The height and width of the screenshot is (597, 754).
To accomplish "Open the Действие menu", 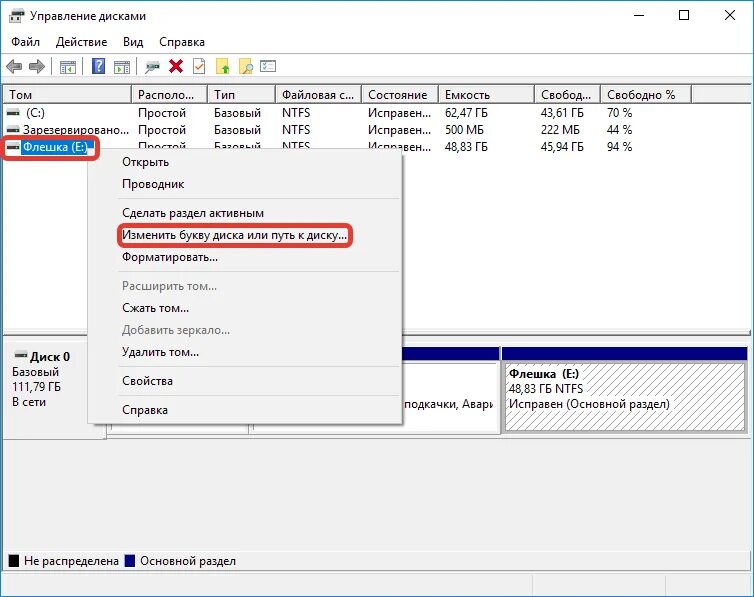I will click(x=81, y=42).
